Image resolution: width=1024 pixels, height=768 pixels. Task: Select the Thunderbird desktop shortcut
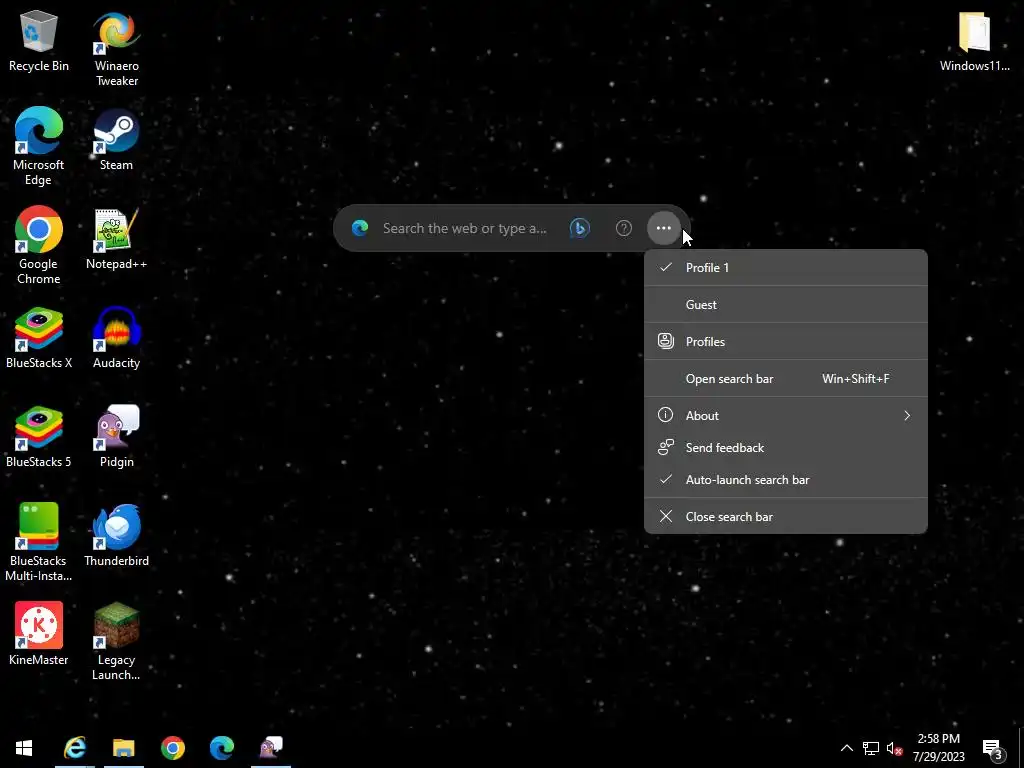[x=116, y=536]
